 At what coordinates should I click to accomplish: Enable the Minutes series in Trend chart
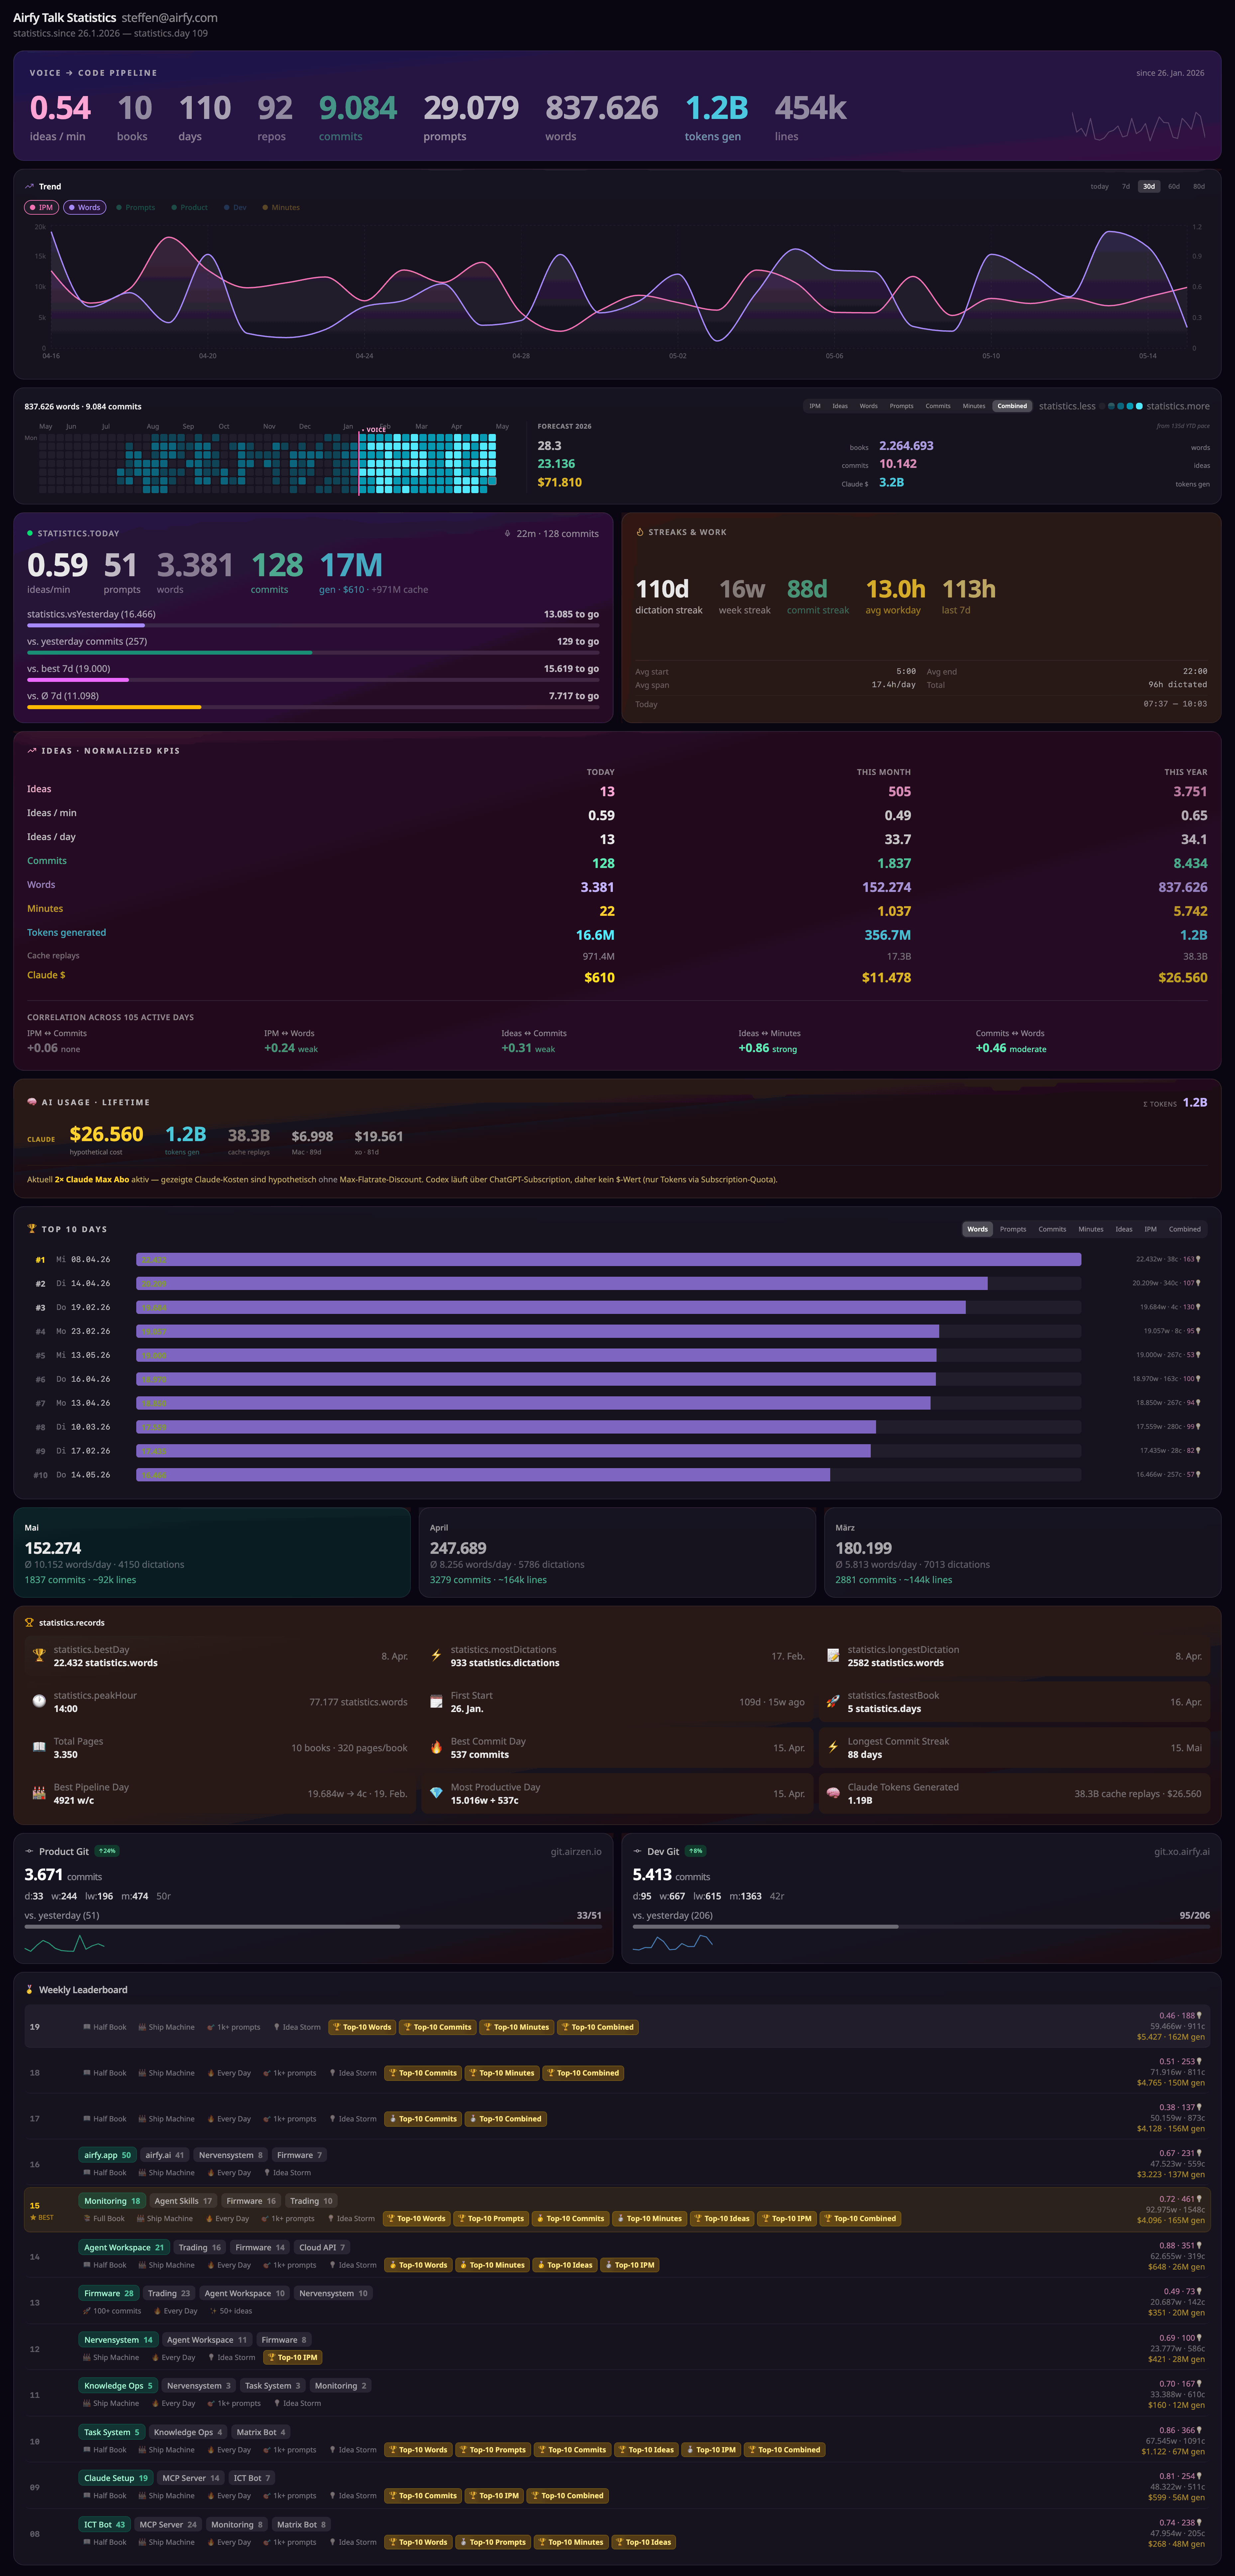(281, 207)
